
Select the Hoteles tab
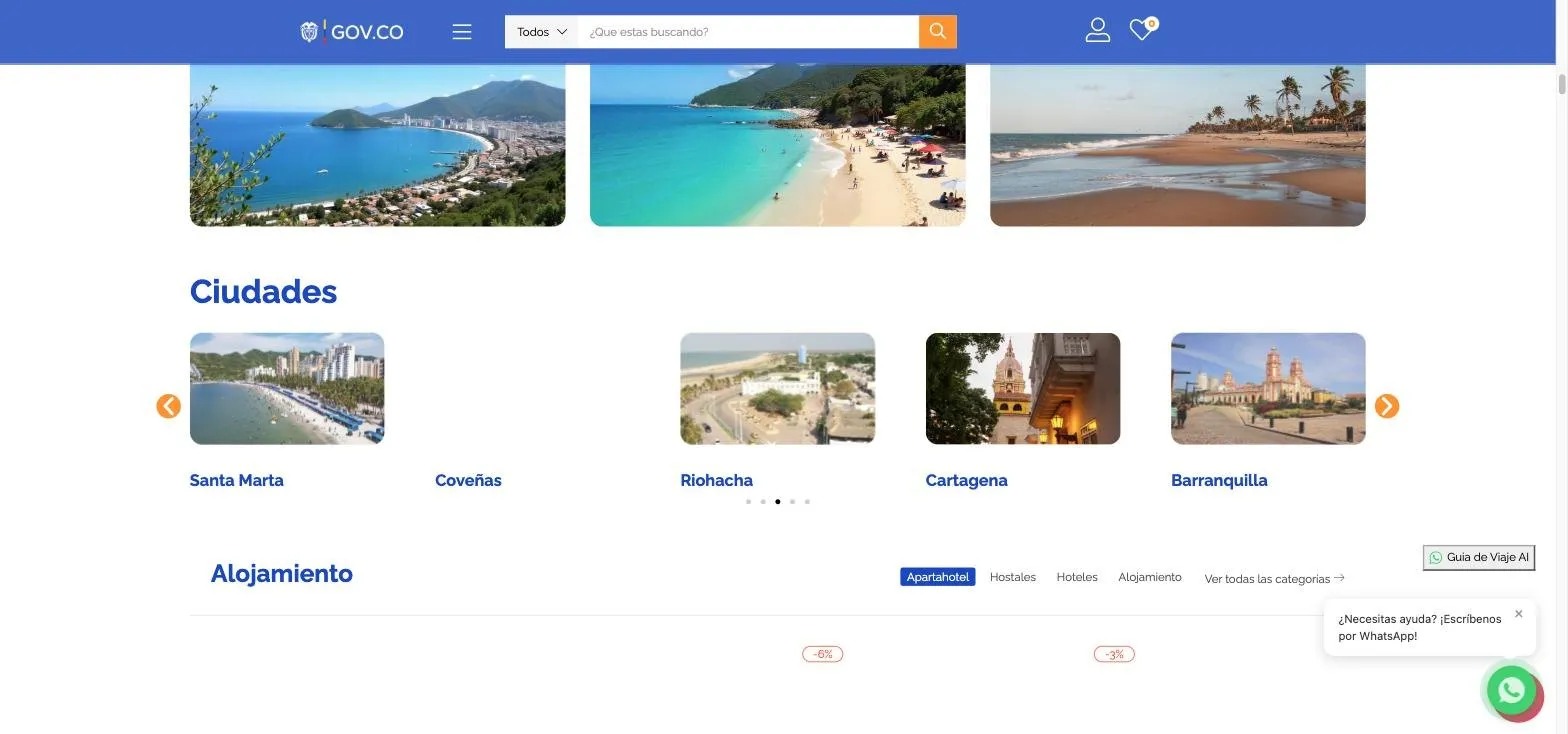pos(1077,577)
